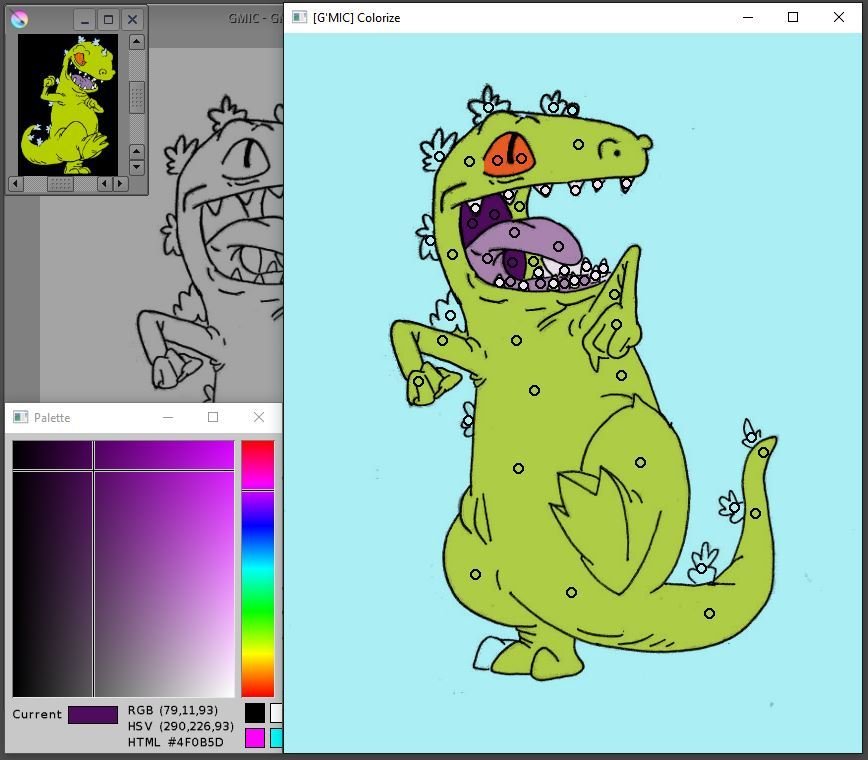The height and width of the screenshot is (760, 868).
Task: Click the paintbrush app icon in small preview window
Action: (19, 19)
